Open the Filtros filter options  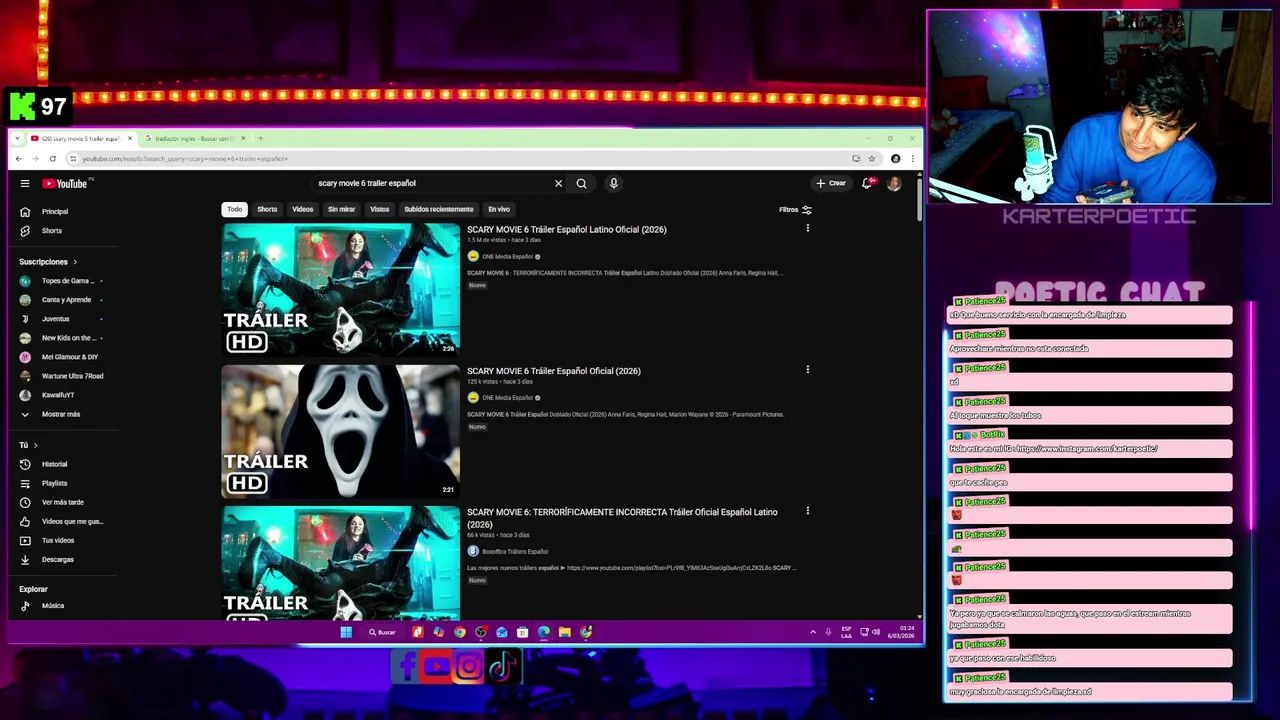796,210
